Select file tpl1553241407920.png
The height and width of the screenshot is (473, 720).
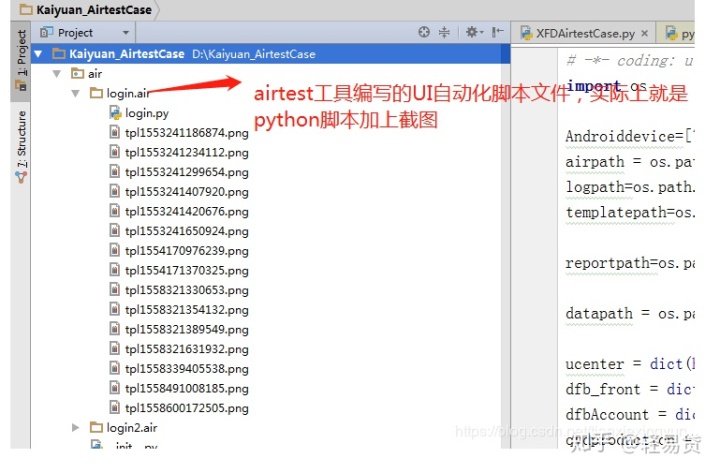point(187,191)
